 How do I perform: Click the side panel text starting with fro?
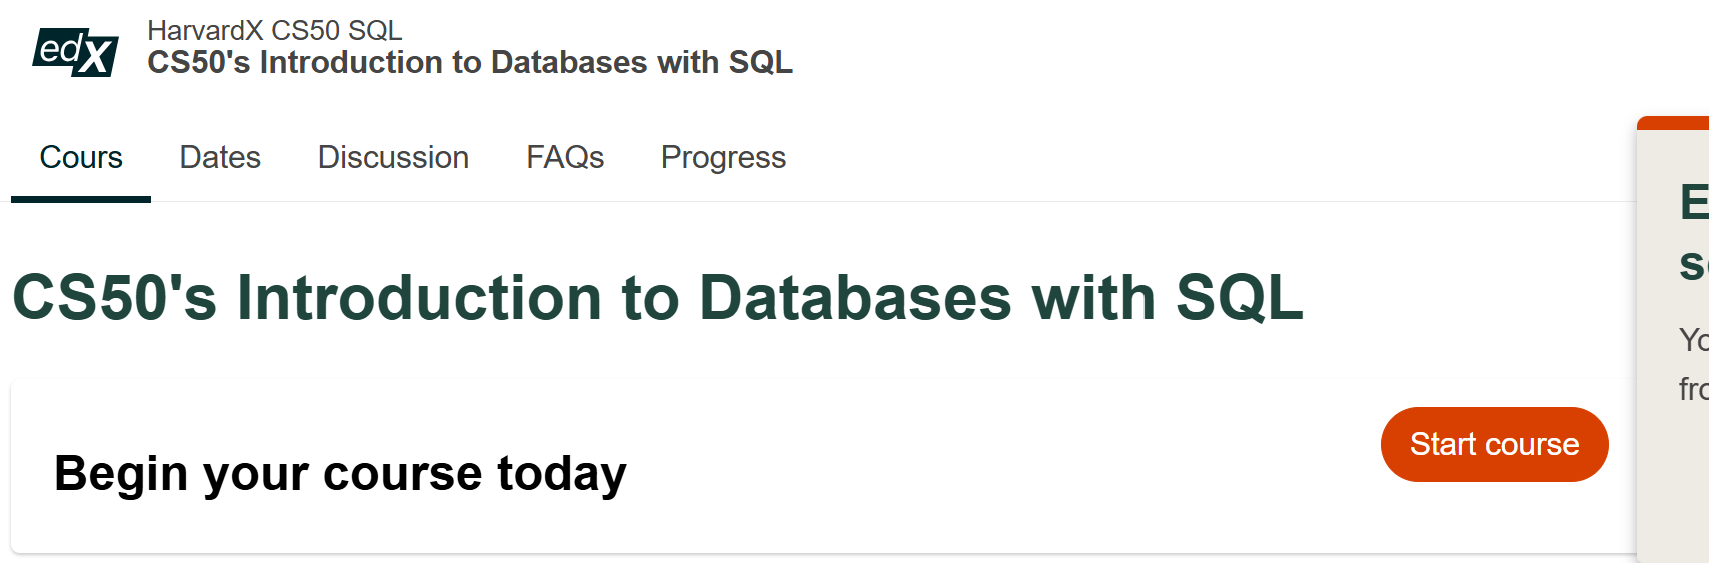click(1694, 389)
